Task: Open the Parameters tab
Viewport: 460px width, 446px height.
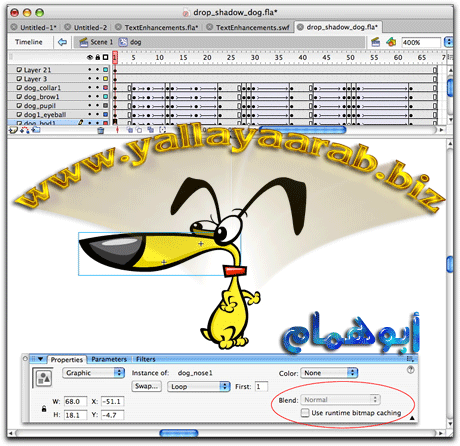Action: [109, 359]
